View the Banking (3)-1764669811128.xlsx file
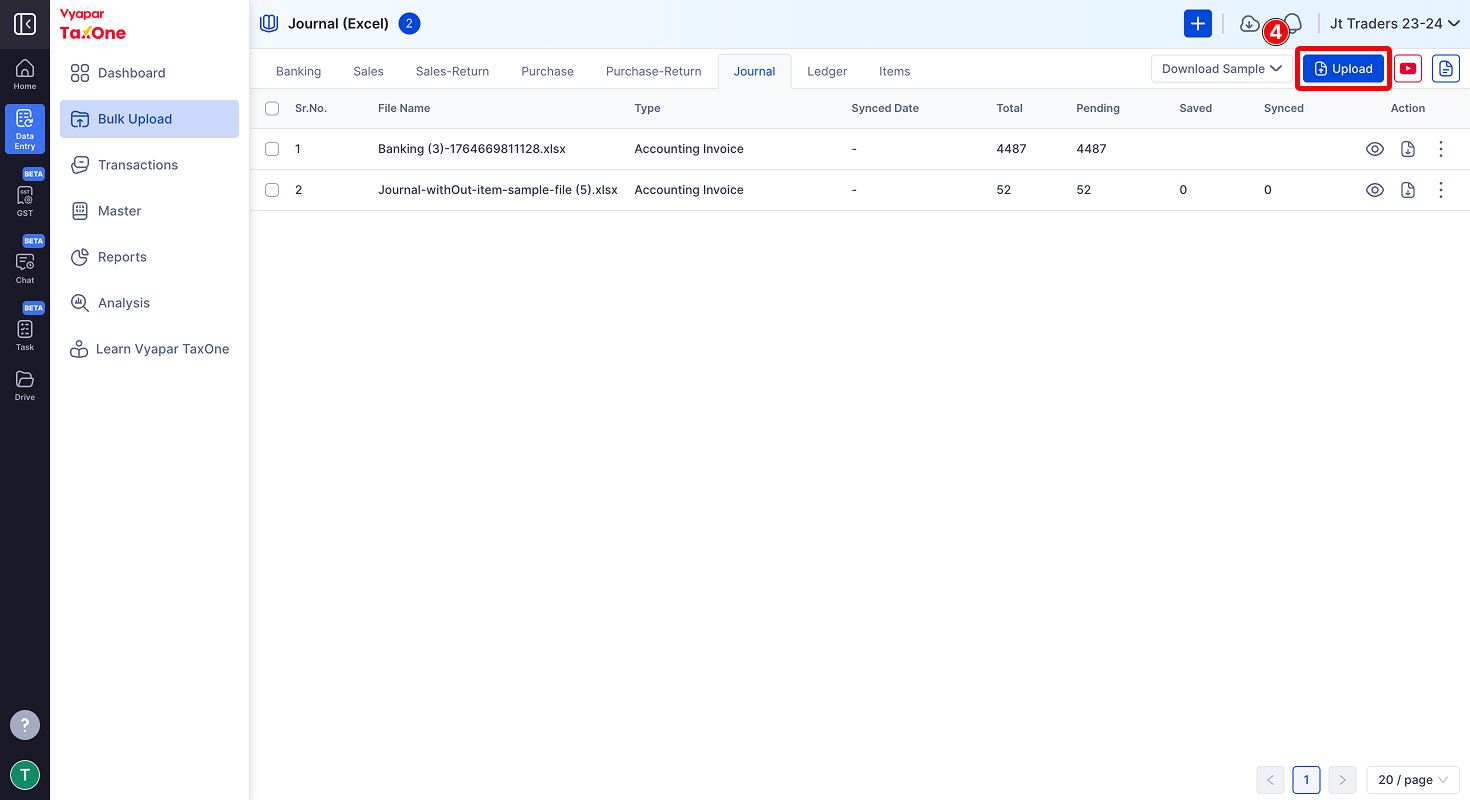The width and height of the screenshot is (1470, 800). [1375, 149]
